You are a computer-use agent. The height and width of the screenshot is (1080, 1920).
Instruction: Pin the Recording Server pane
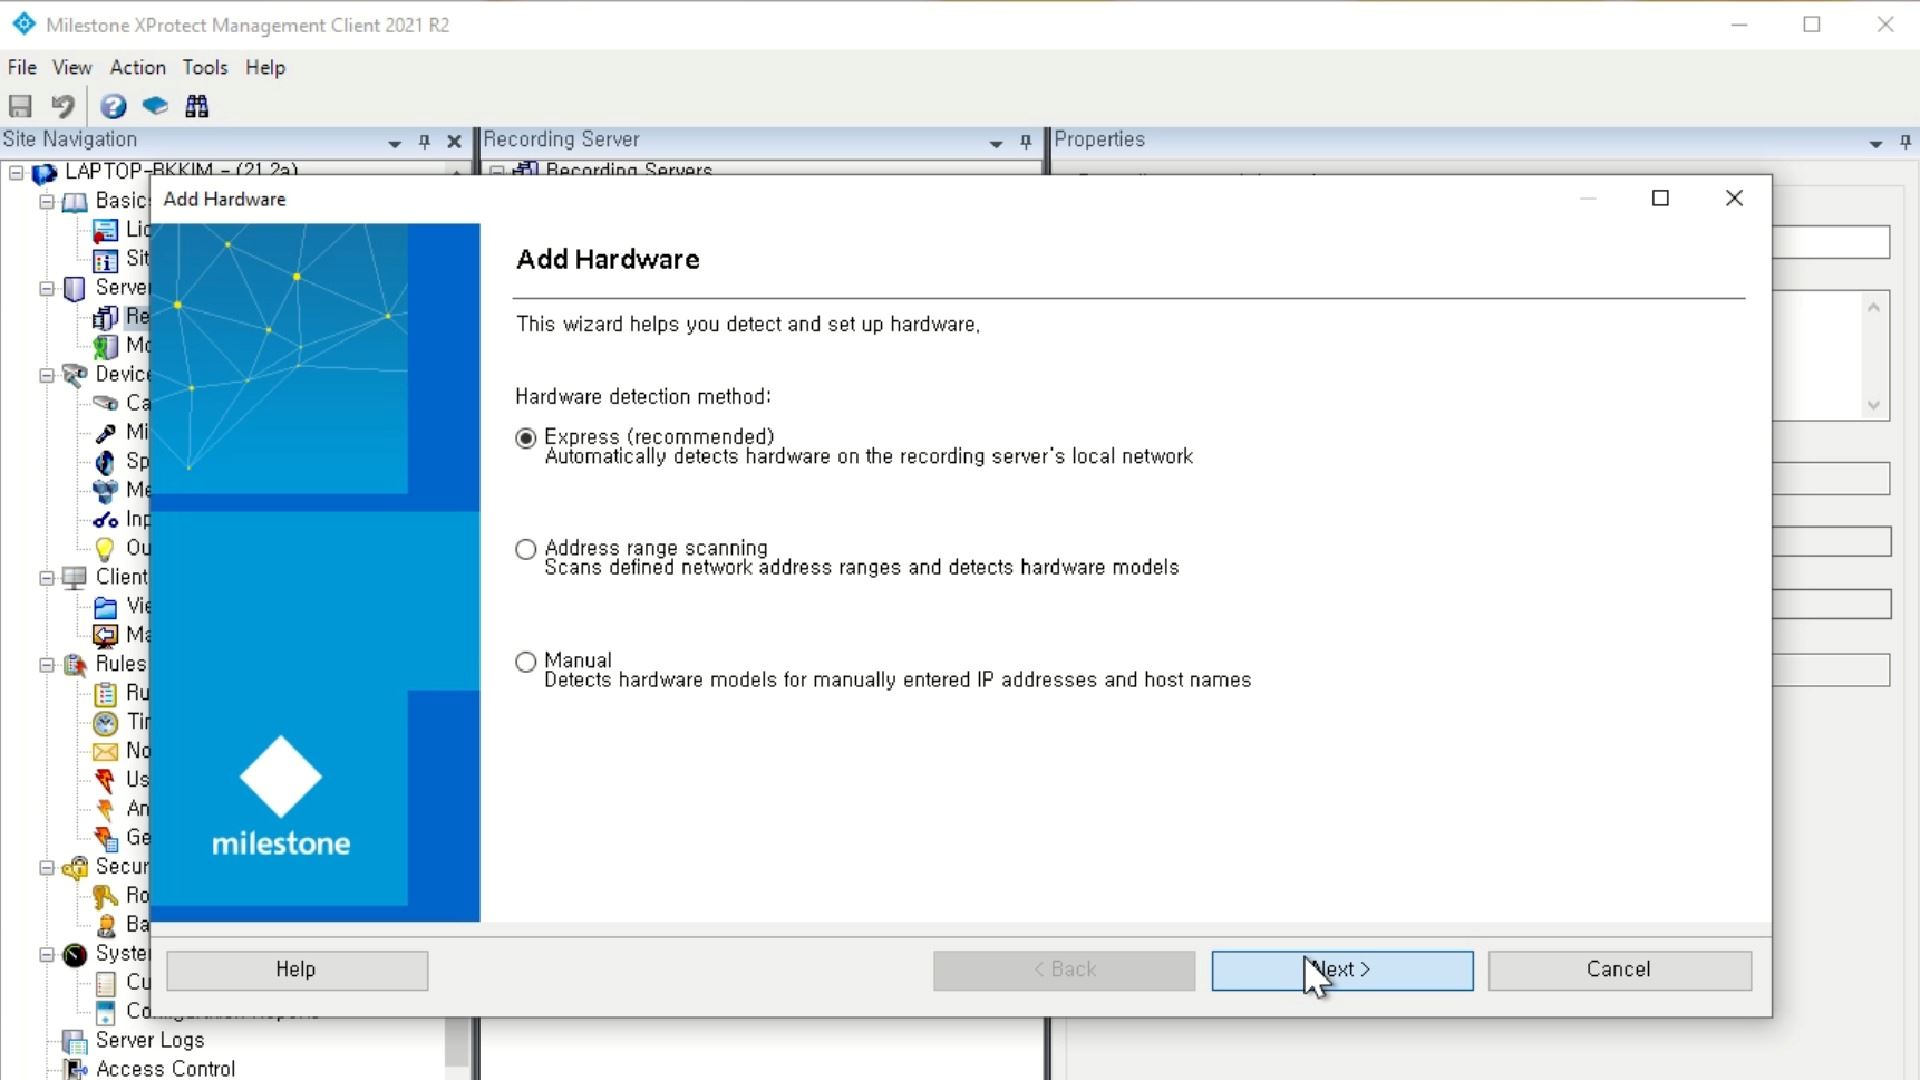click(1025, 142)
